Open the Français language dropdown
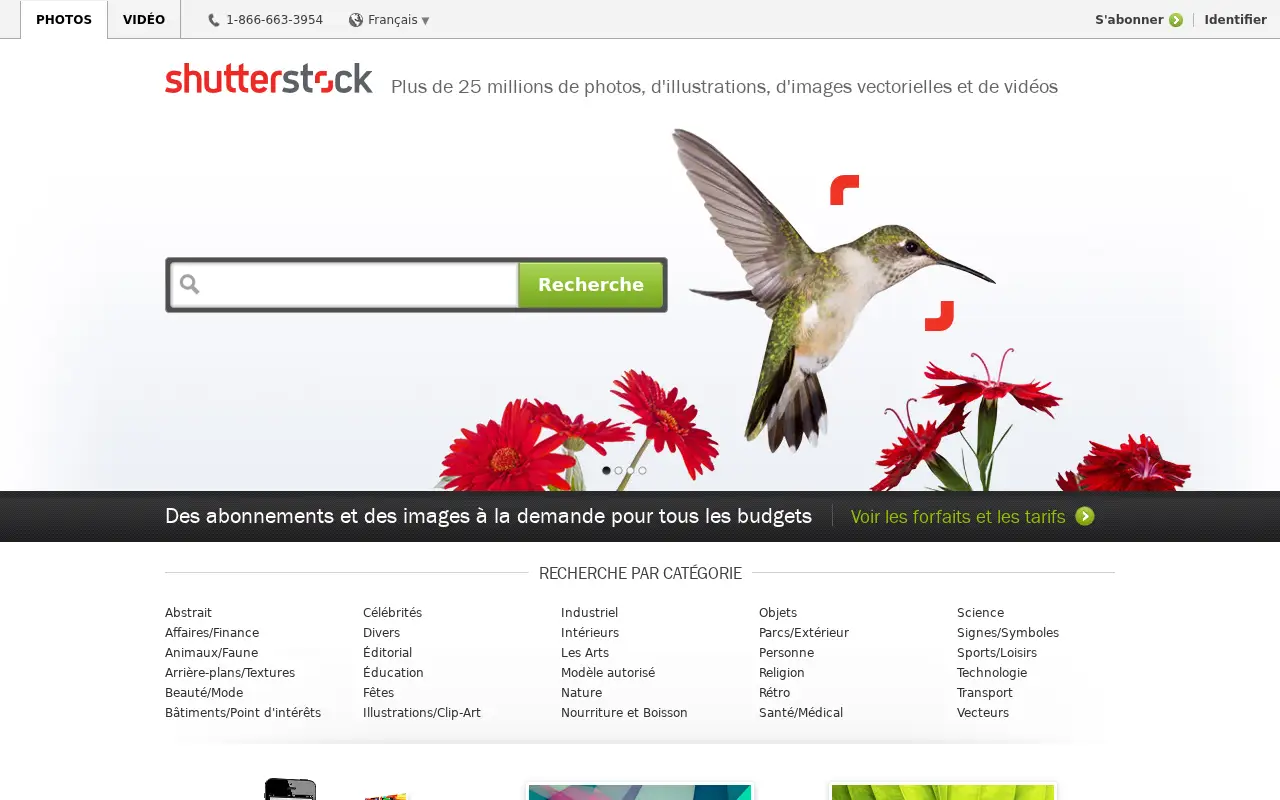1280x800 pixels. (398, 20)
